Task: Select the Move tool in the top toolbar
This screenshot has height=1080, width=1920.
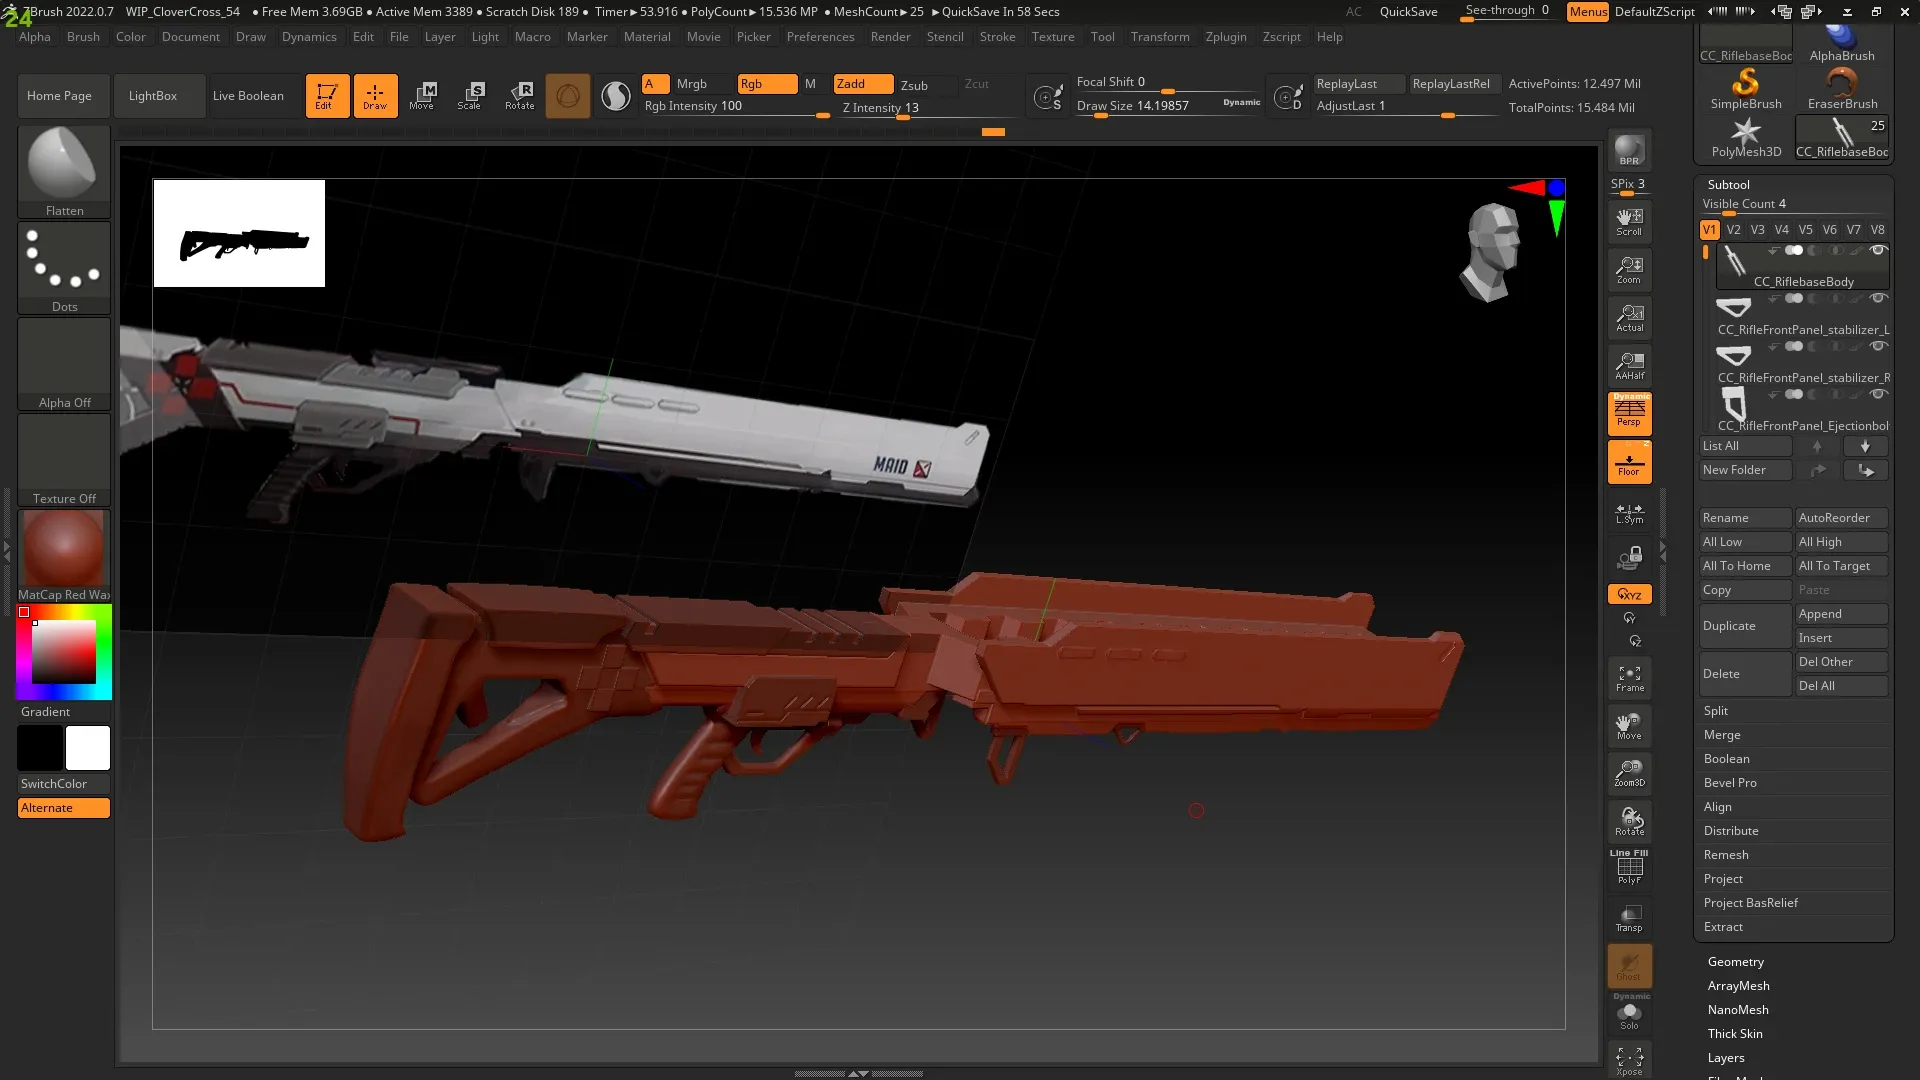Action: pos(424,95)
